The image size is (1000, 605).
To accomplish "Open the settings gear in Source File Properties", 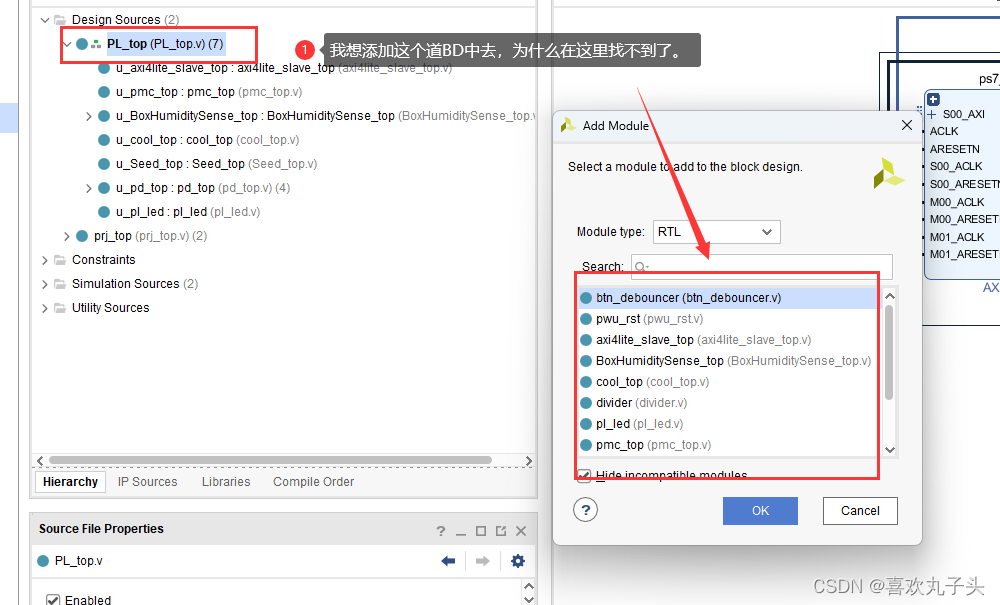I will pos(518,561).
